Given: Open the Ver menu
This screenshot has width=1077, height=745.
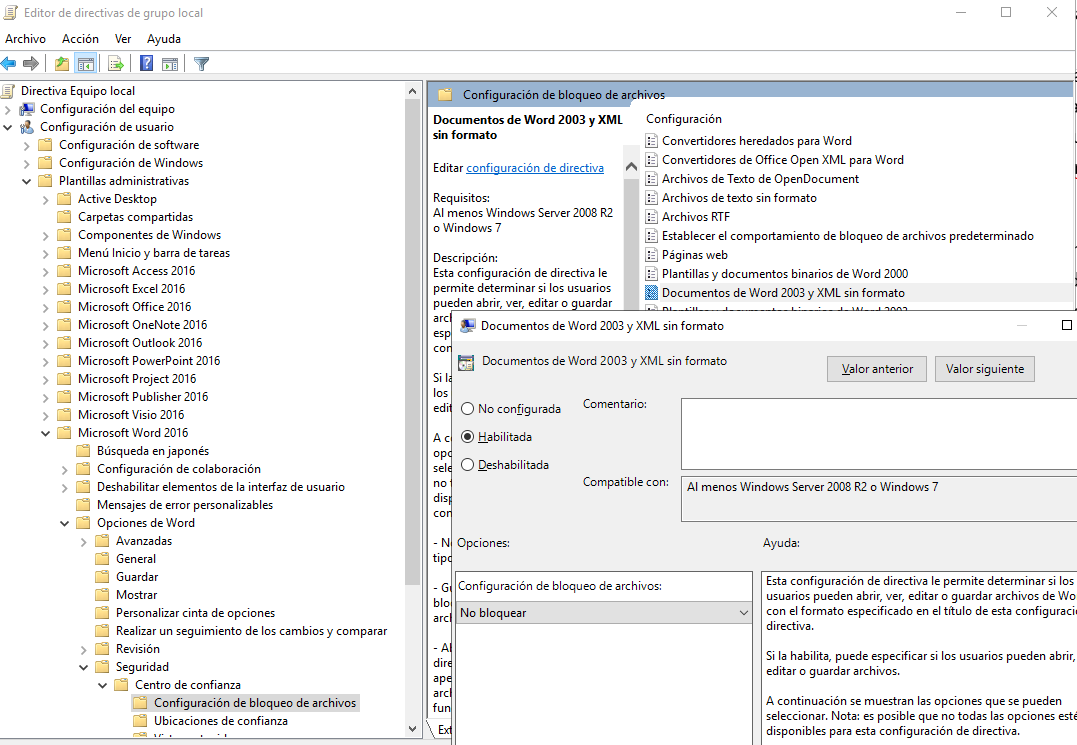Looking at the screenshot, I should pos(123,39).
